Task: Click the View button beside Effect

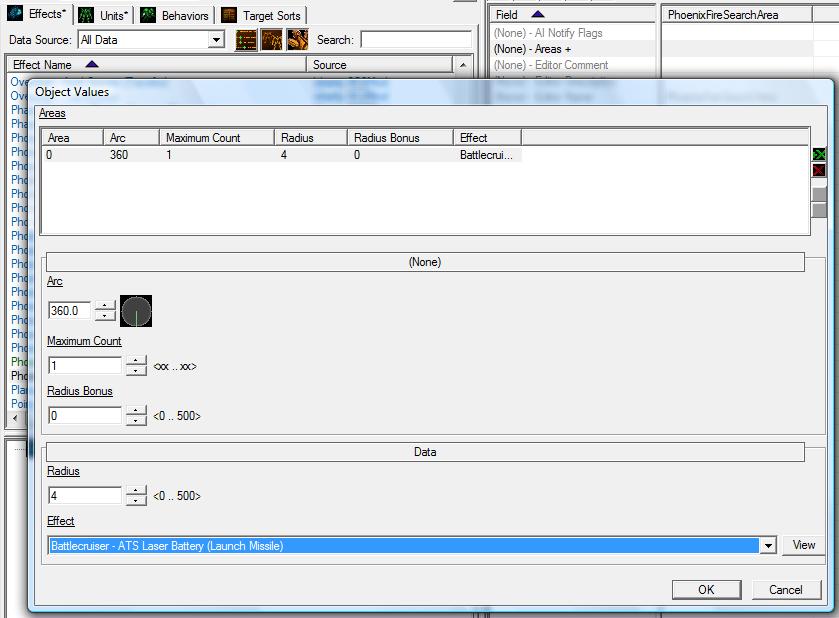Action: click(x=803, y=545)
